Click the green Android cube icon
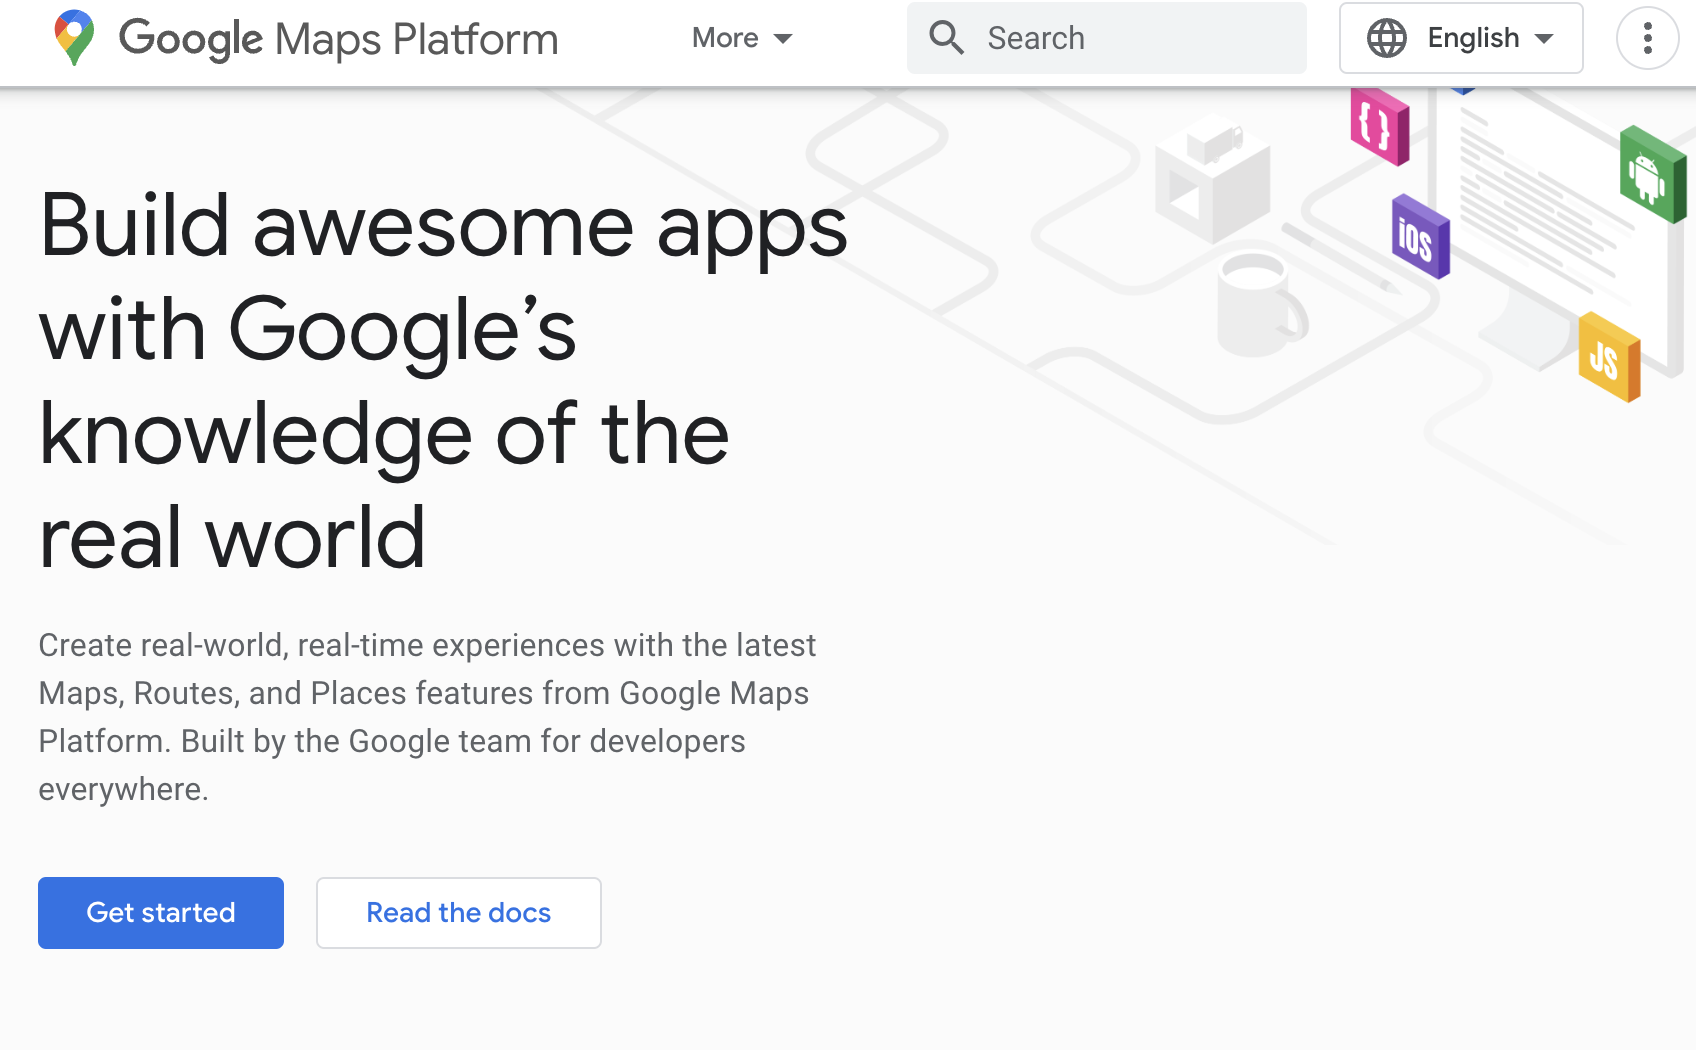Screen dimensions: 1696x1050 point(1653,175)
